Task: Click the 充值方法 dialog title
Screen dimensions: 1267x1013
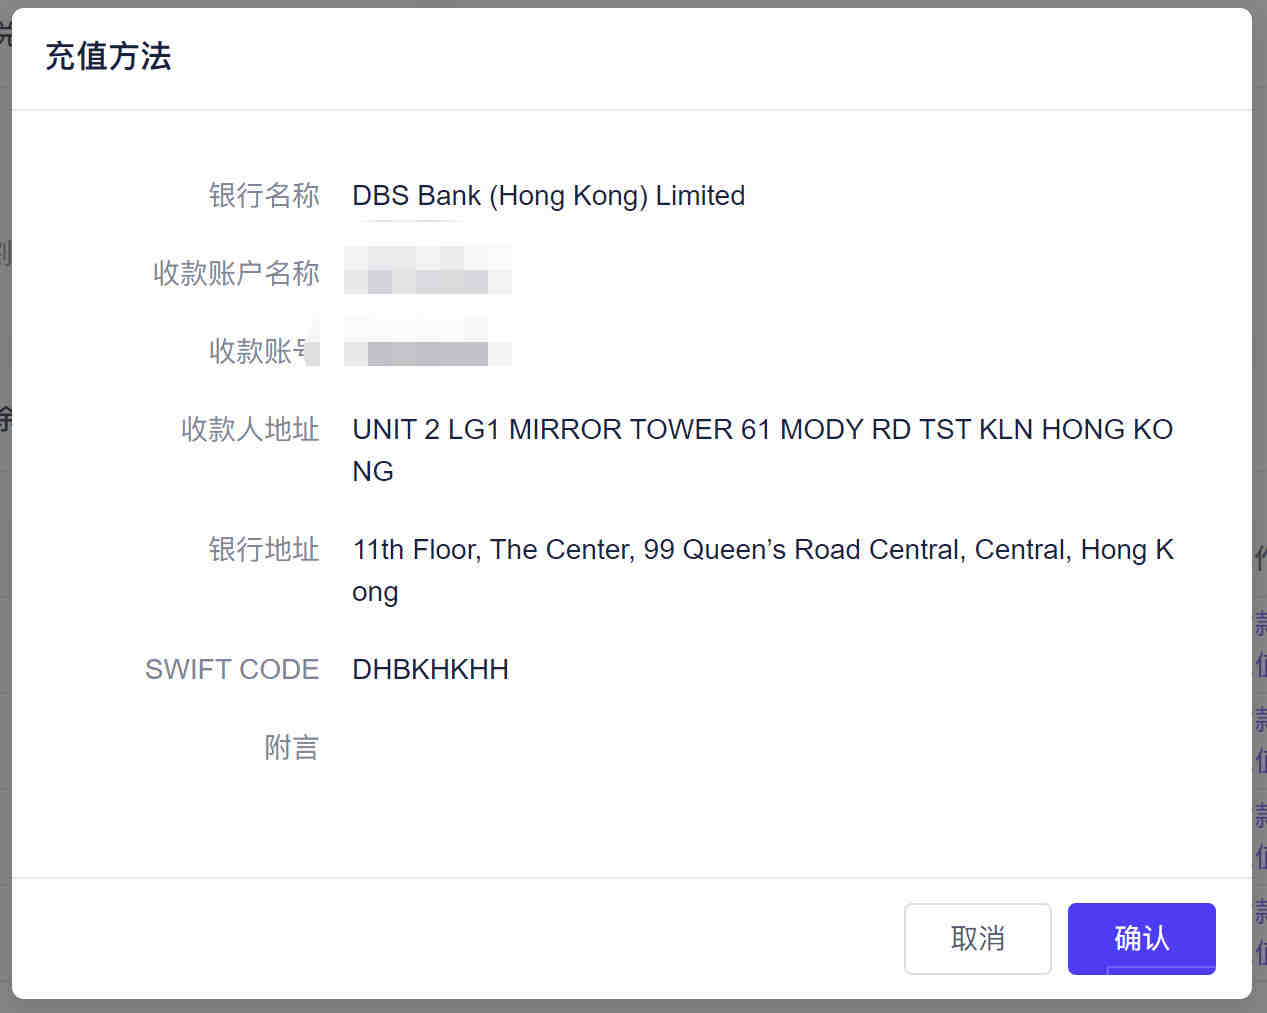Action: (108, 57)
